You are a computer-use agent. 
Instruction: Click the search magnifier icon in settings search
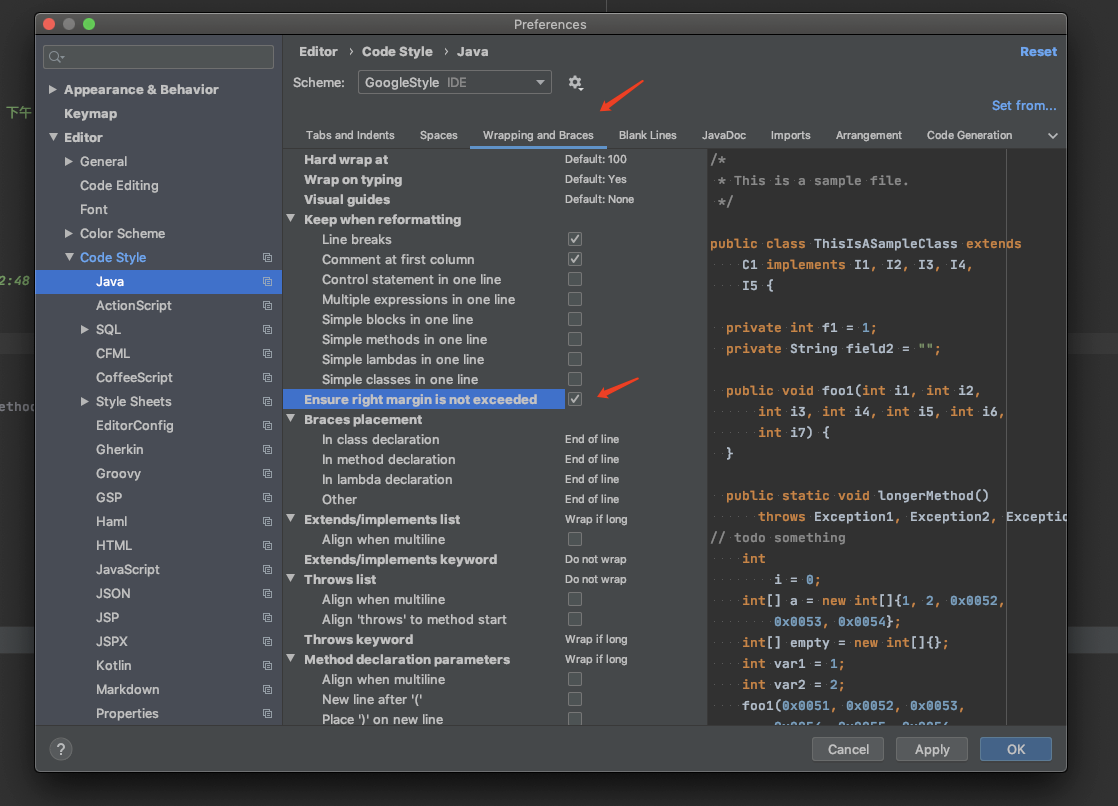pyautogui.click(x=56, y=57)
